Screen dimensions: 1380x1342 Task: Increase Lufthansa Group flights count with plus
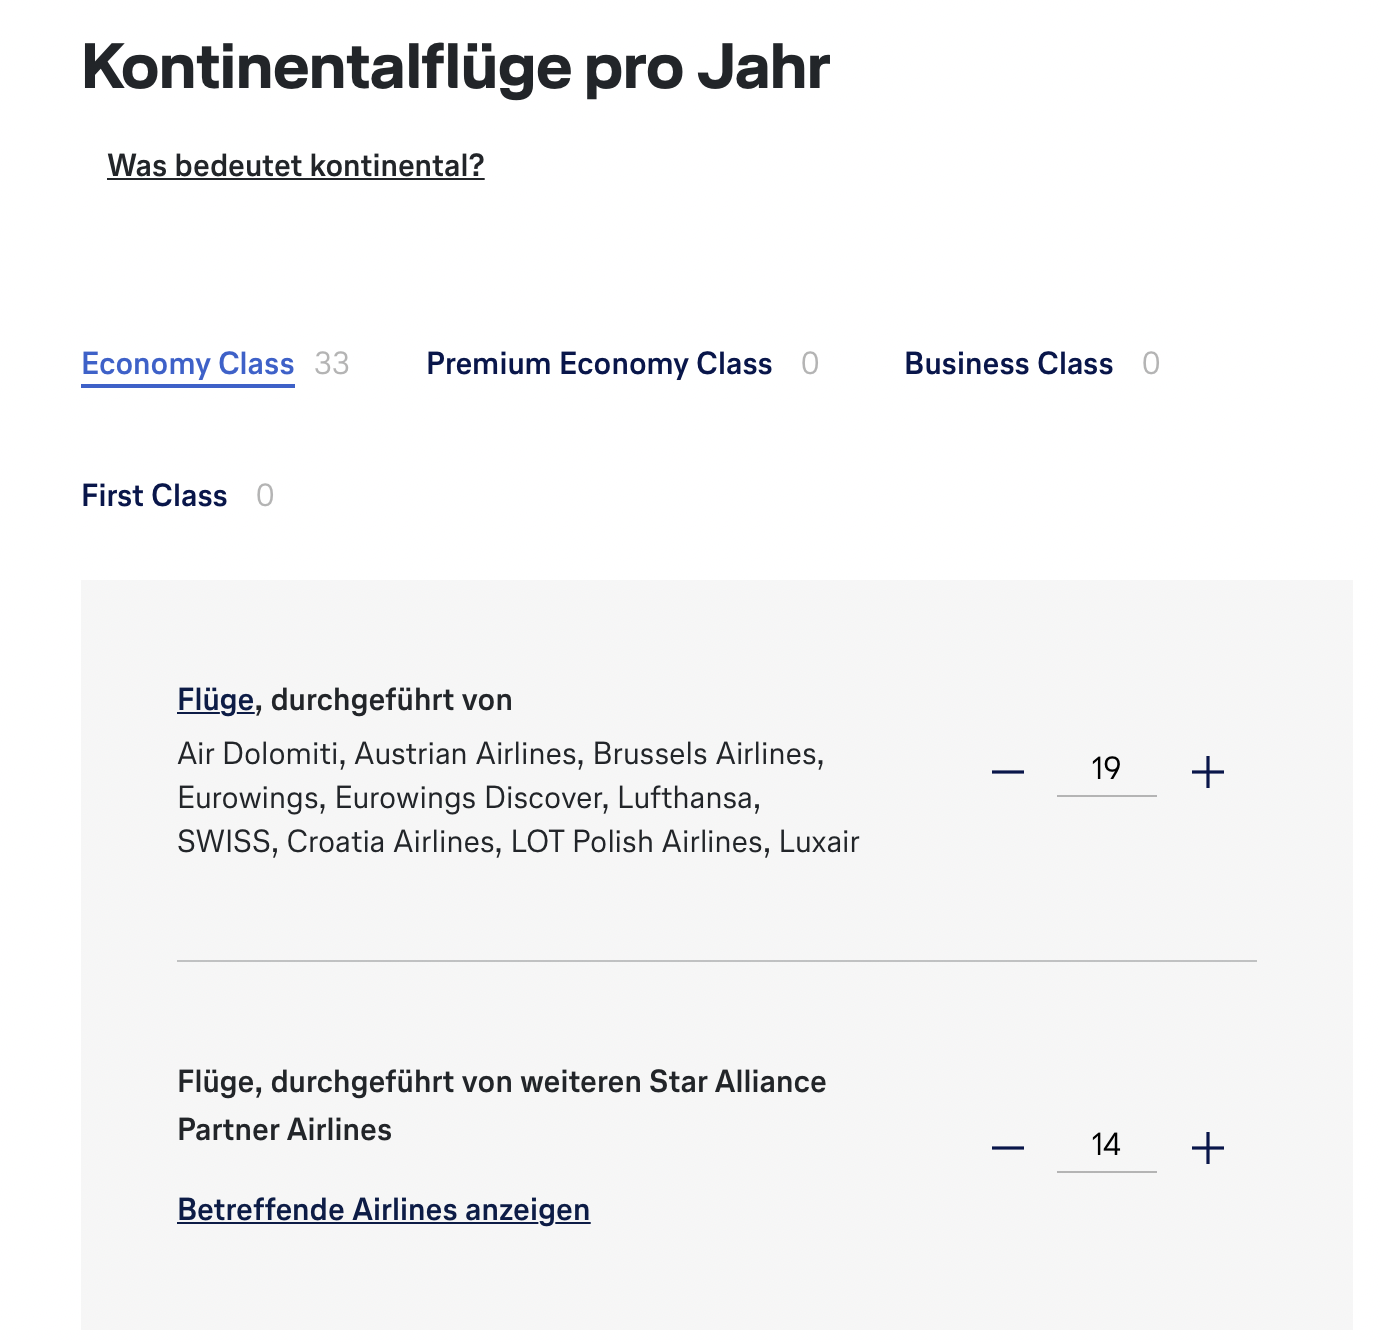pos(1208,772)
